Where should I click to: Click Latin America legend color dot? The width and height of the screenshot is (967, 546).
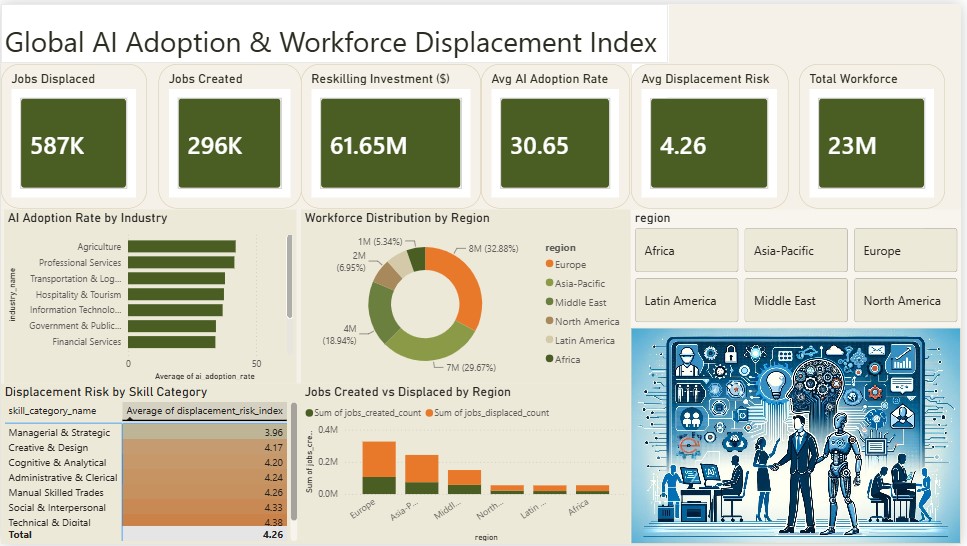(549, 340)
